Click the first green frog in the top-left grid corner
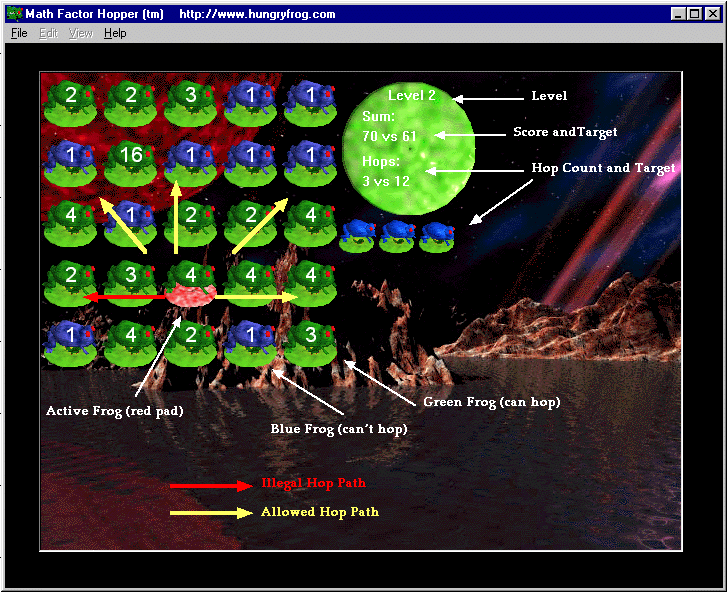The width and height of the screenshot is (727, 592). (70, 100)
